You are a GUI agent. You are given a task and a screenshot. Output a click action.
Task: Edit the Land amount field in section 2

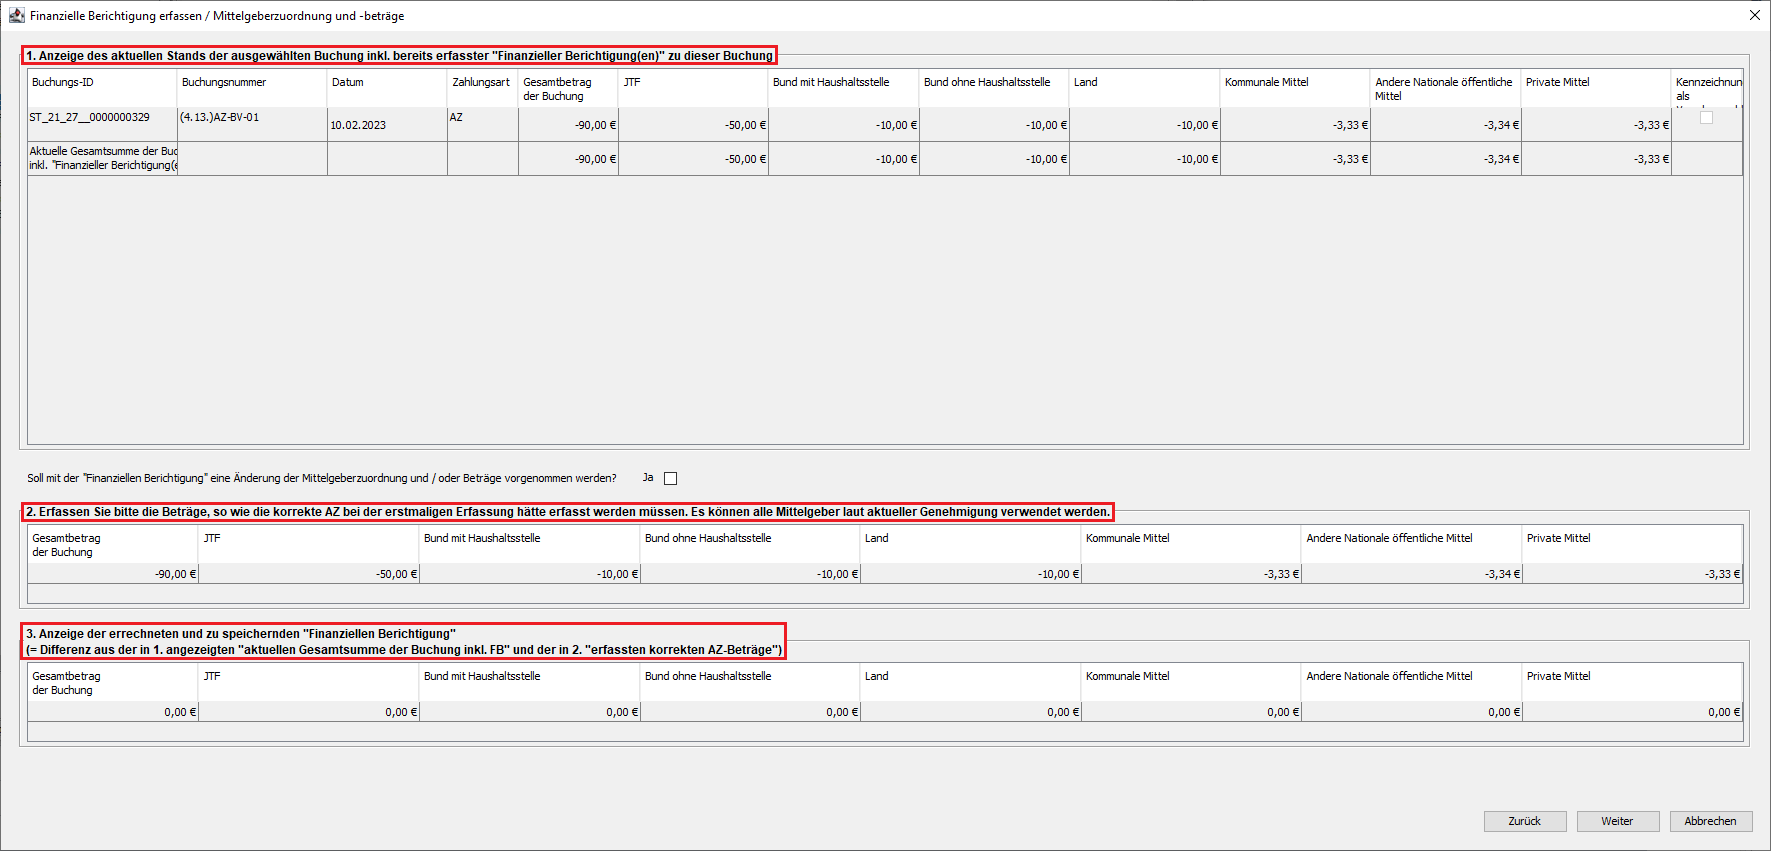point(971,574)
